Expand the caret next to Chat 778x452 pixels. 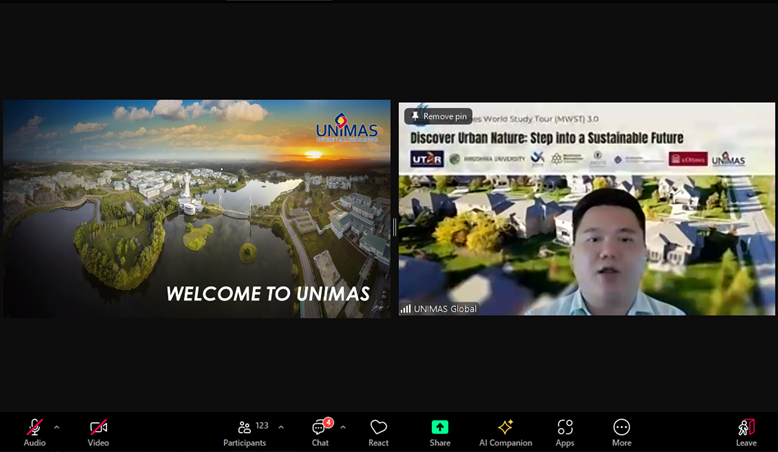coord(343,427)
